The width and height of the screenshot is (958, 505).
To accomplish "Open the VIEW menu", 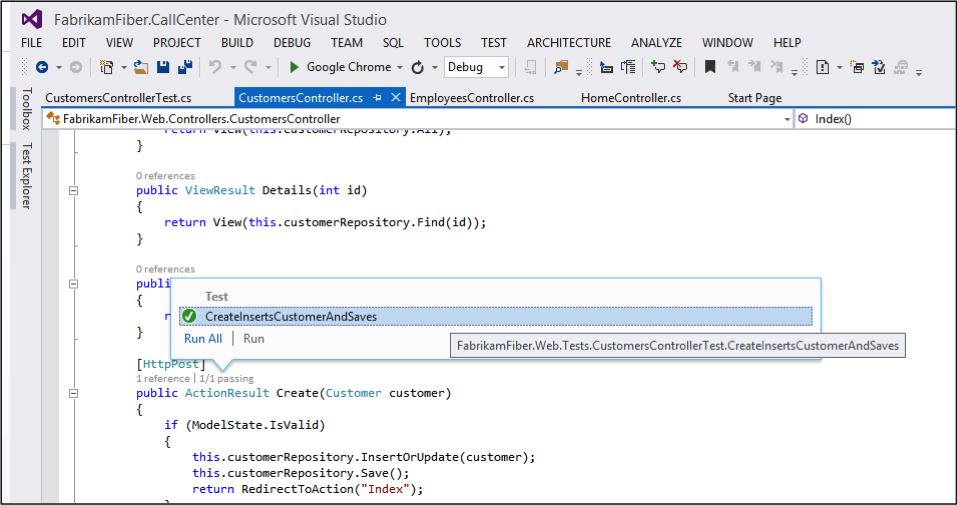I will pos(119,43).
